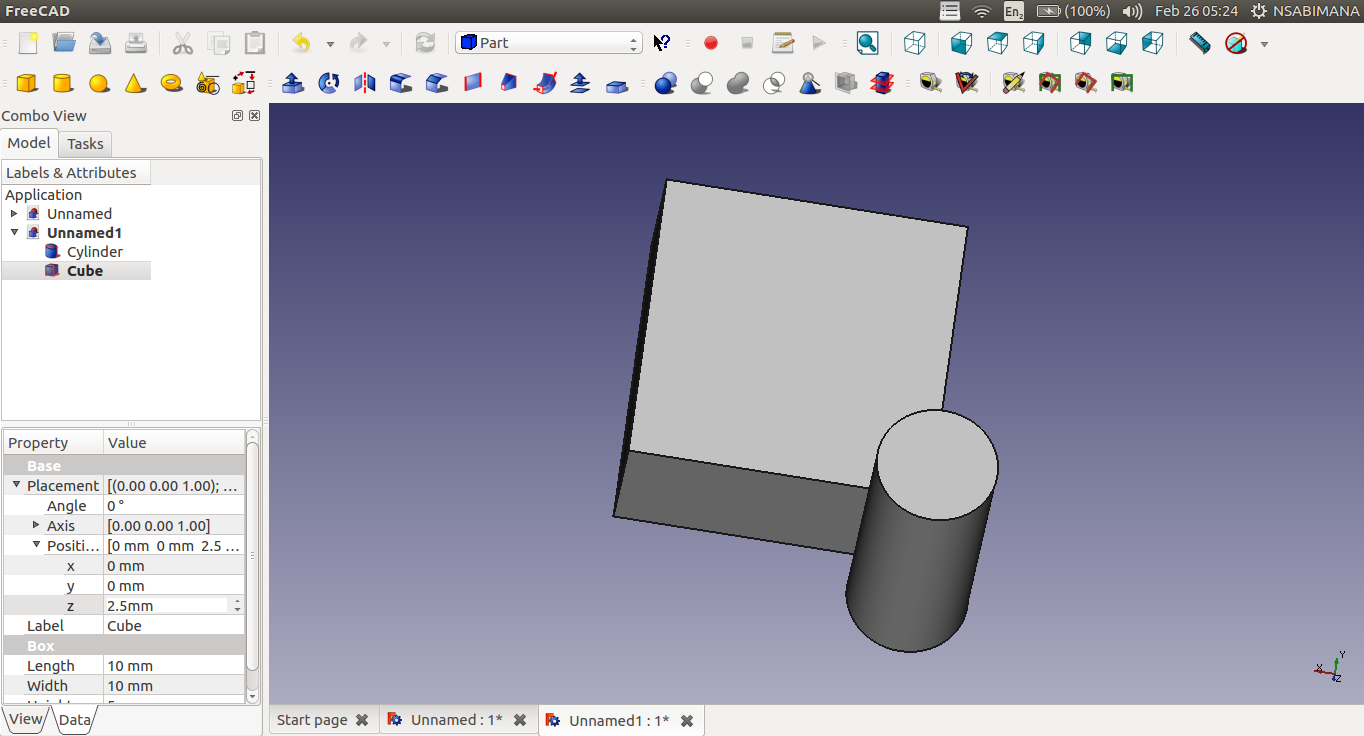Open the Macros dialog notepad icon
Screen dimensions: 1364x736
(x=783, y=43)
